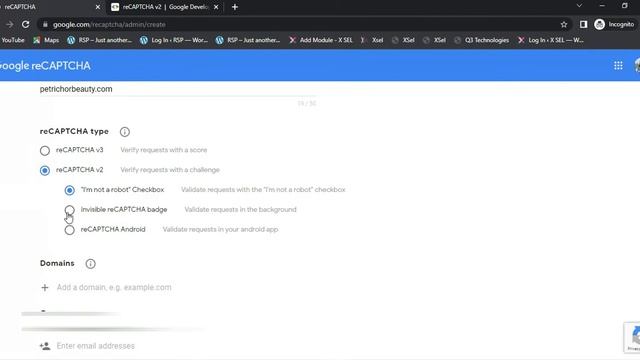Close the reCAPTCHA v2 Google Developers tab

pyautogui.click(x=216, y=7)
